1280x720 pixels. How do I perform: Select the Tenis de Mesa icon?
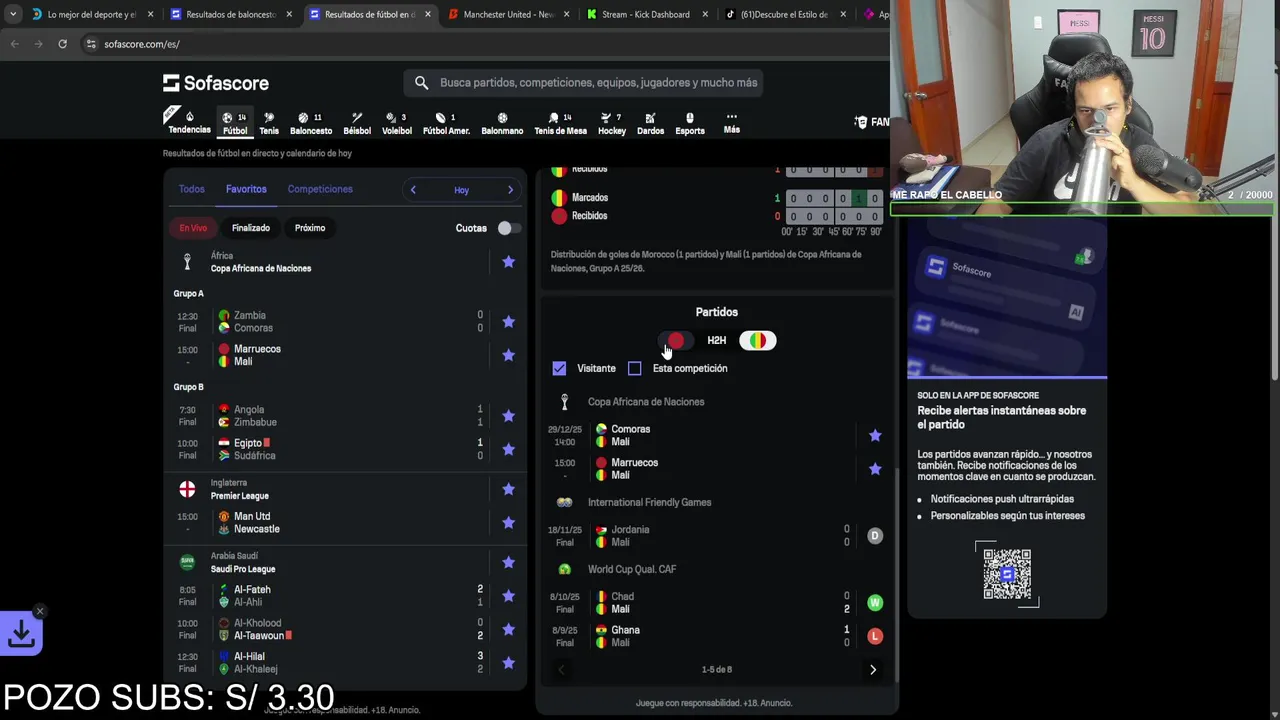560,123
